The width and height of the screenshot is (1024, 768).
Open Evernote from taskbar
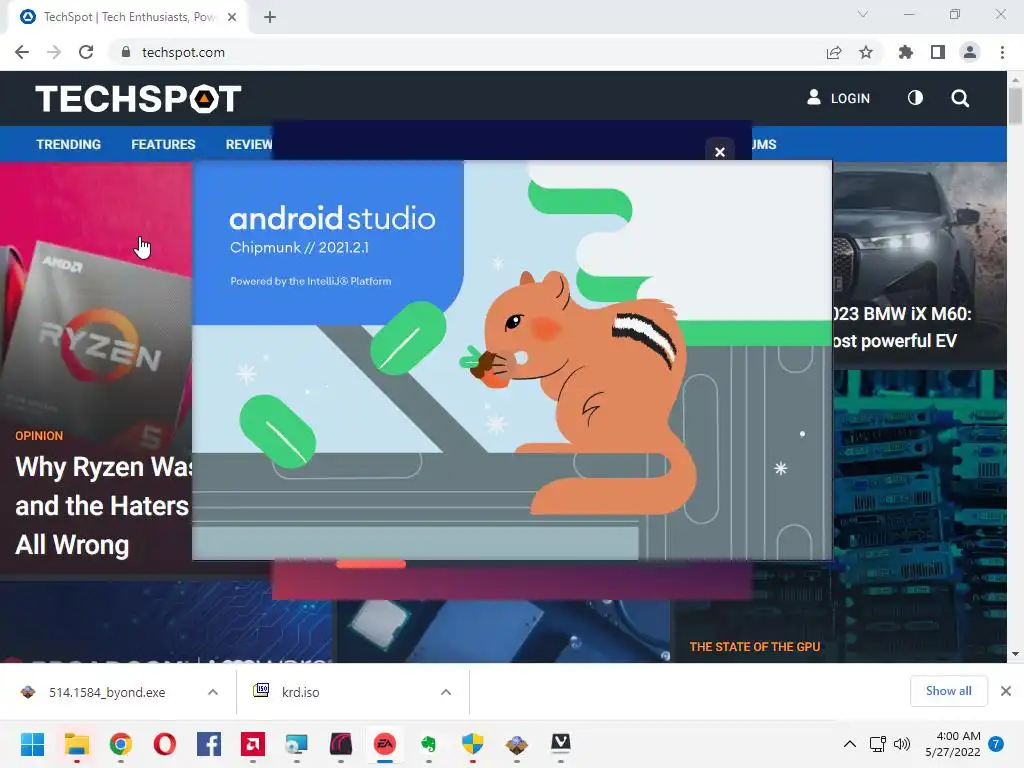(428, 744)
